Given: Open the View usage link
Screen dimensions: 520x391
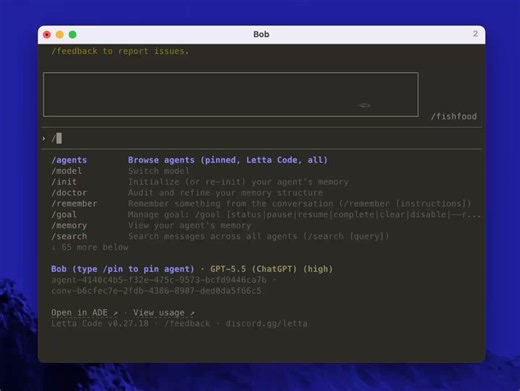Looking at the screenshot, I should 164,313.
